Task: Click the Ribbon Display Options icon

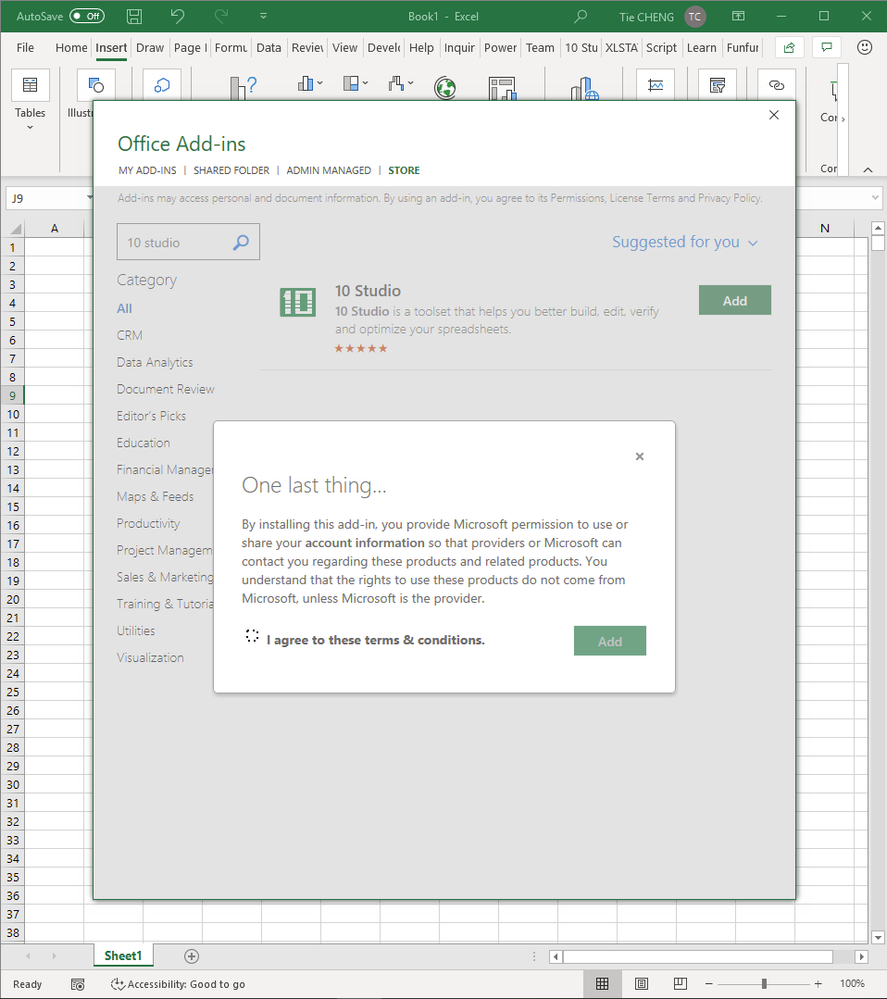Action: coord(738,17)
